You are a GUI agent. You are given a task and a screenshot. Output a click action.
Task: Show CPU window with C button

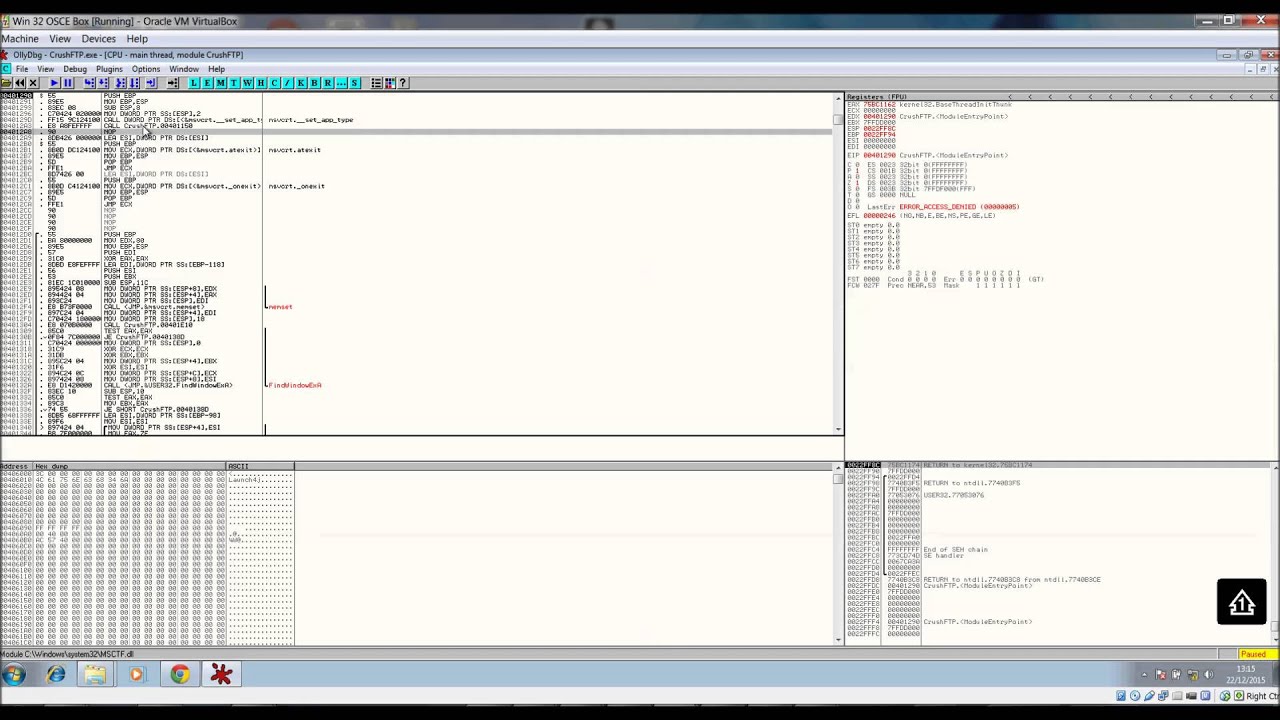coord(274,83)
